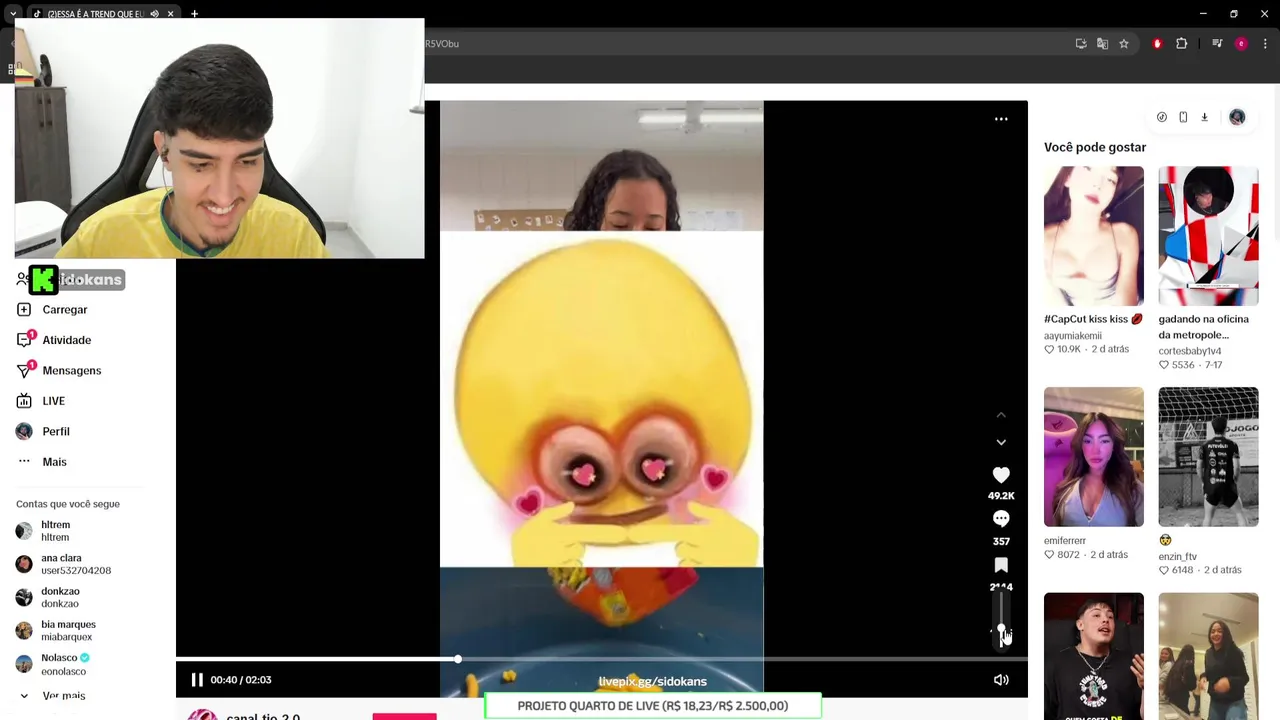
Task: Open the Chrome extensions puzzle icon
Action: pyautogui.click(x=1181, y=44)
